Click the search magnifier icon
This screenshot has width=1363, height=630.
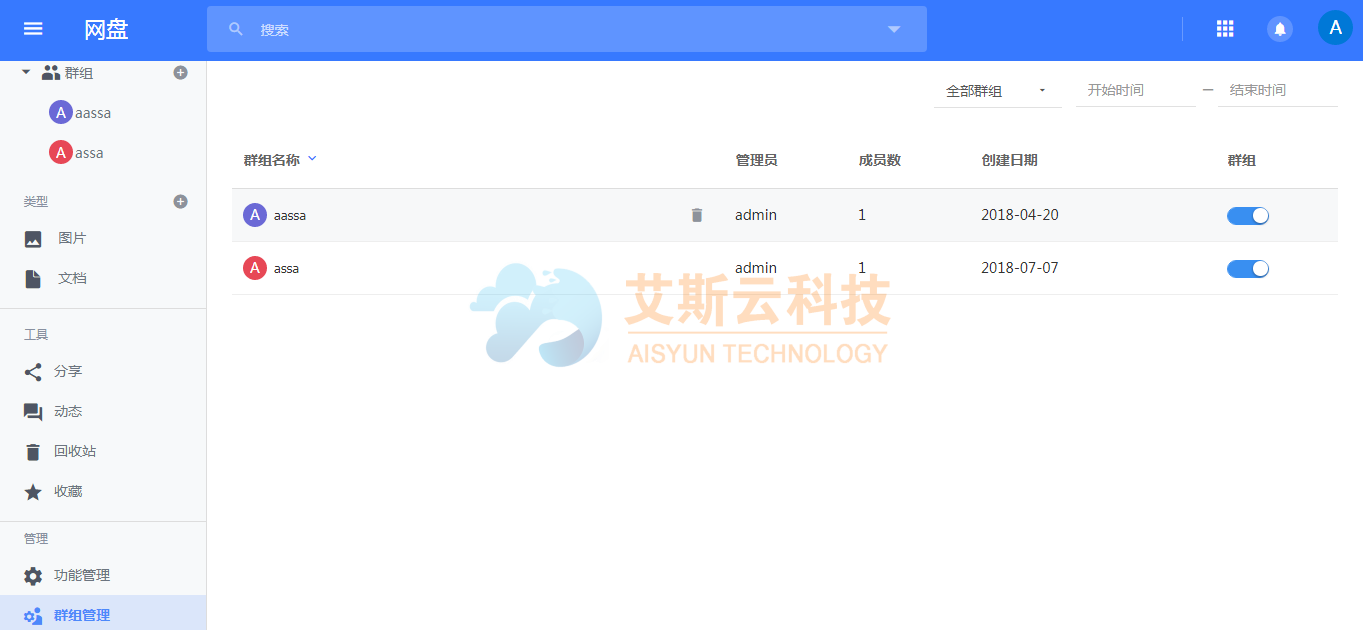(236, 29)
